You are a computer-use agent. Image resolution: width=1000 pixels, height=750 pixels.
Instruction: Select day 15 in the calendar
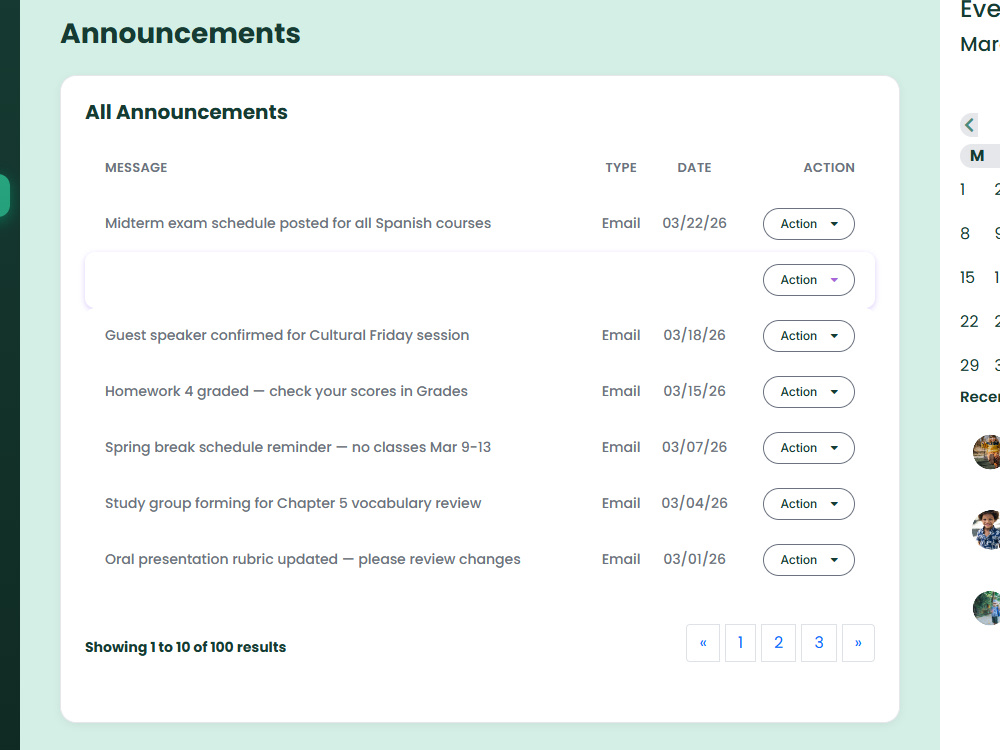click(x=967, y=277)
